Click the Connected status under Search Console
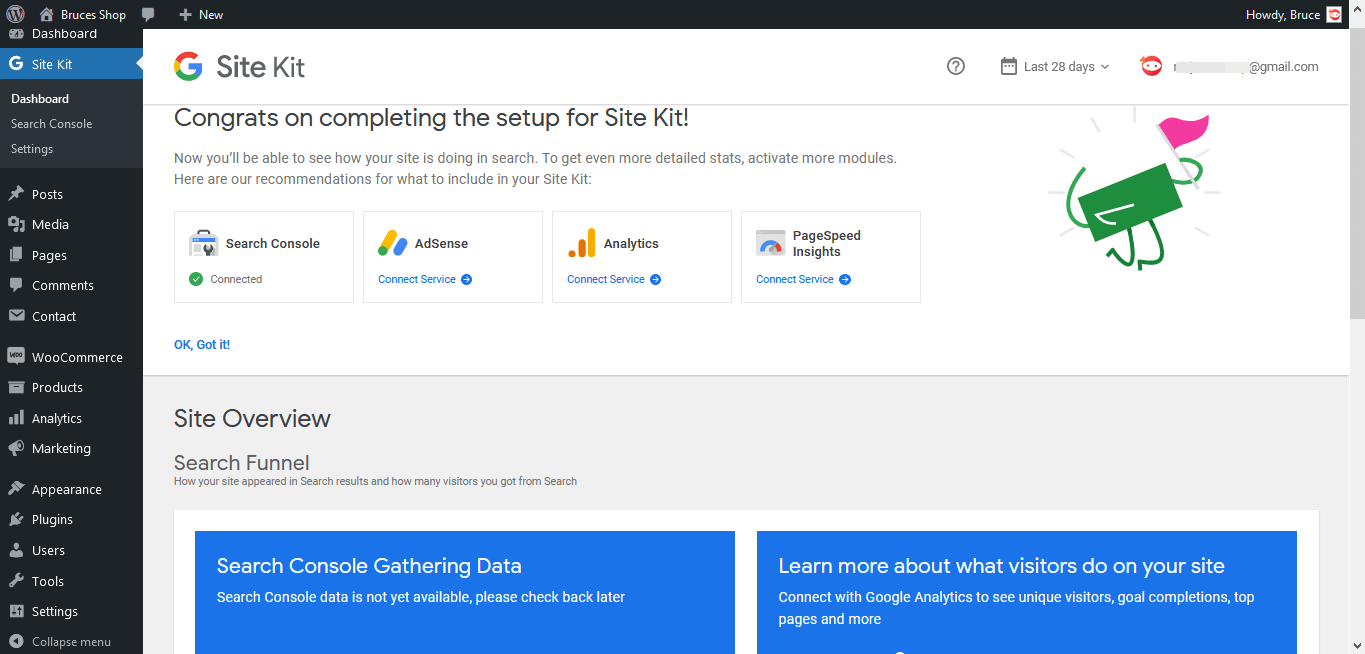1365x654 pixels. pos(226,279)
